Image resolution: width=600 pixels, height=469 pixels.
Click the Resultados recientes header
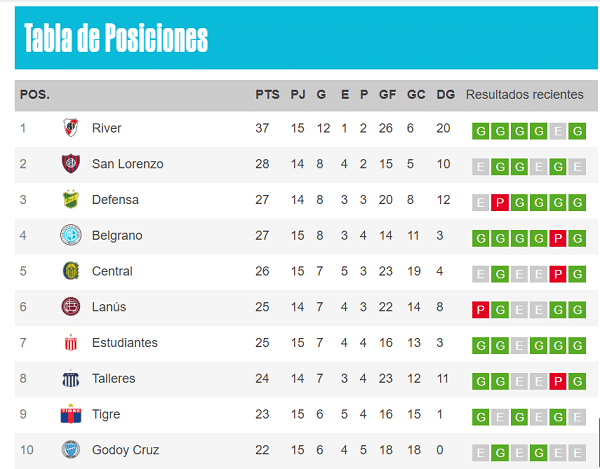click(x=525, y=94)
